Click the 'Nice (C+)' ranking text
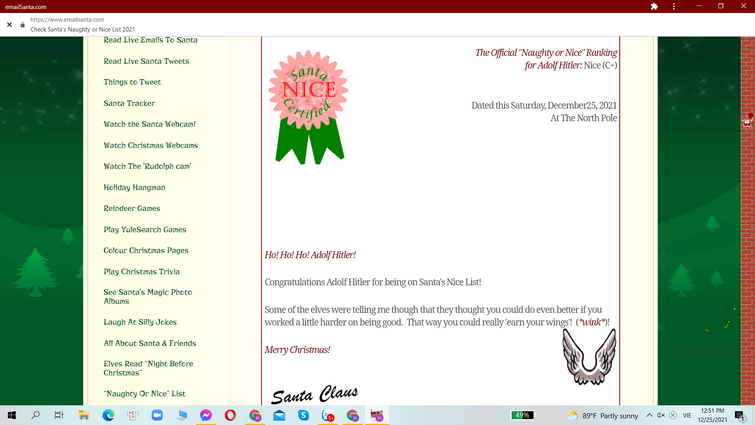Image resolution: width=755 pixels, height=425 pixels. click(x=600, y=65)
